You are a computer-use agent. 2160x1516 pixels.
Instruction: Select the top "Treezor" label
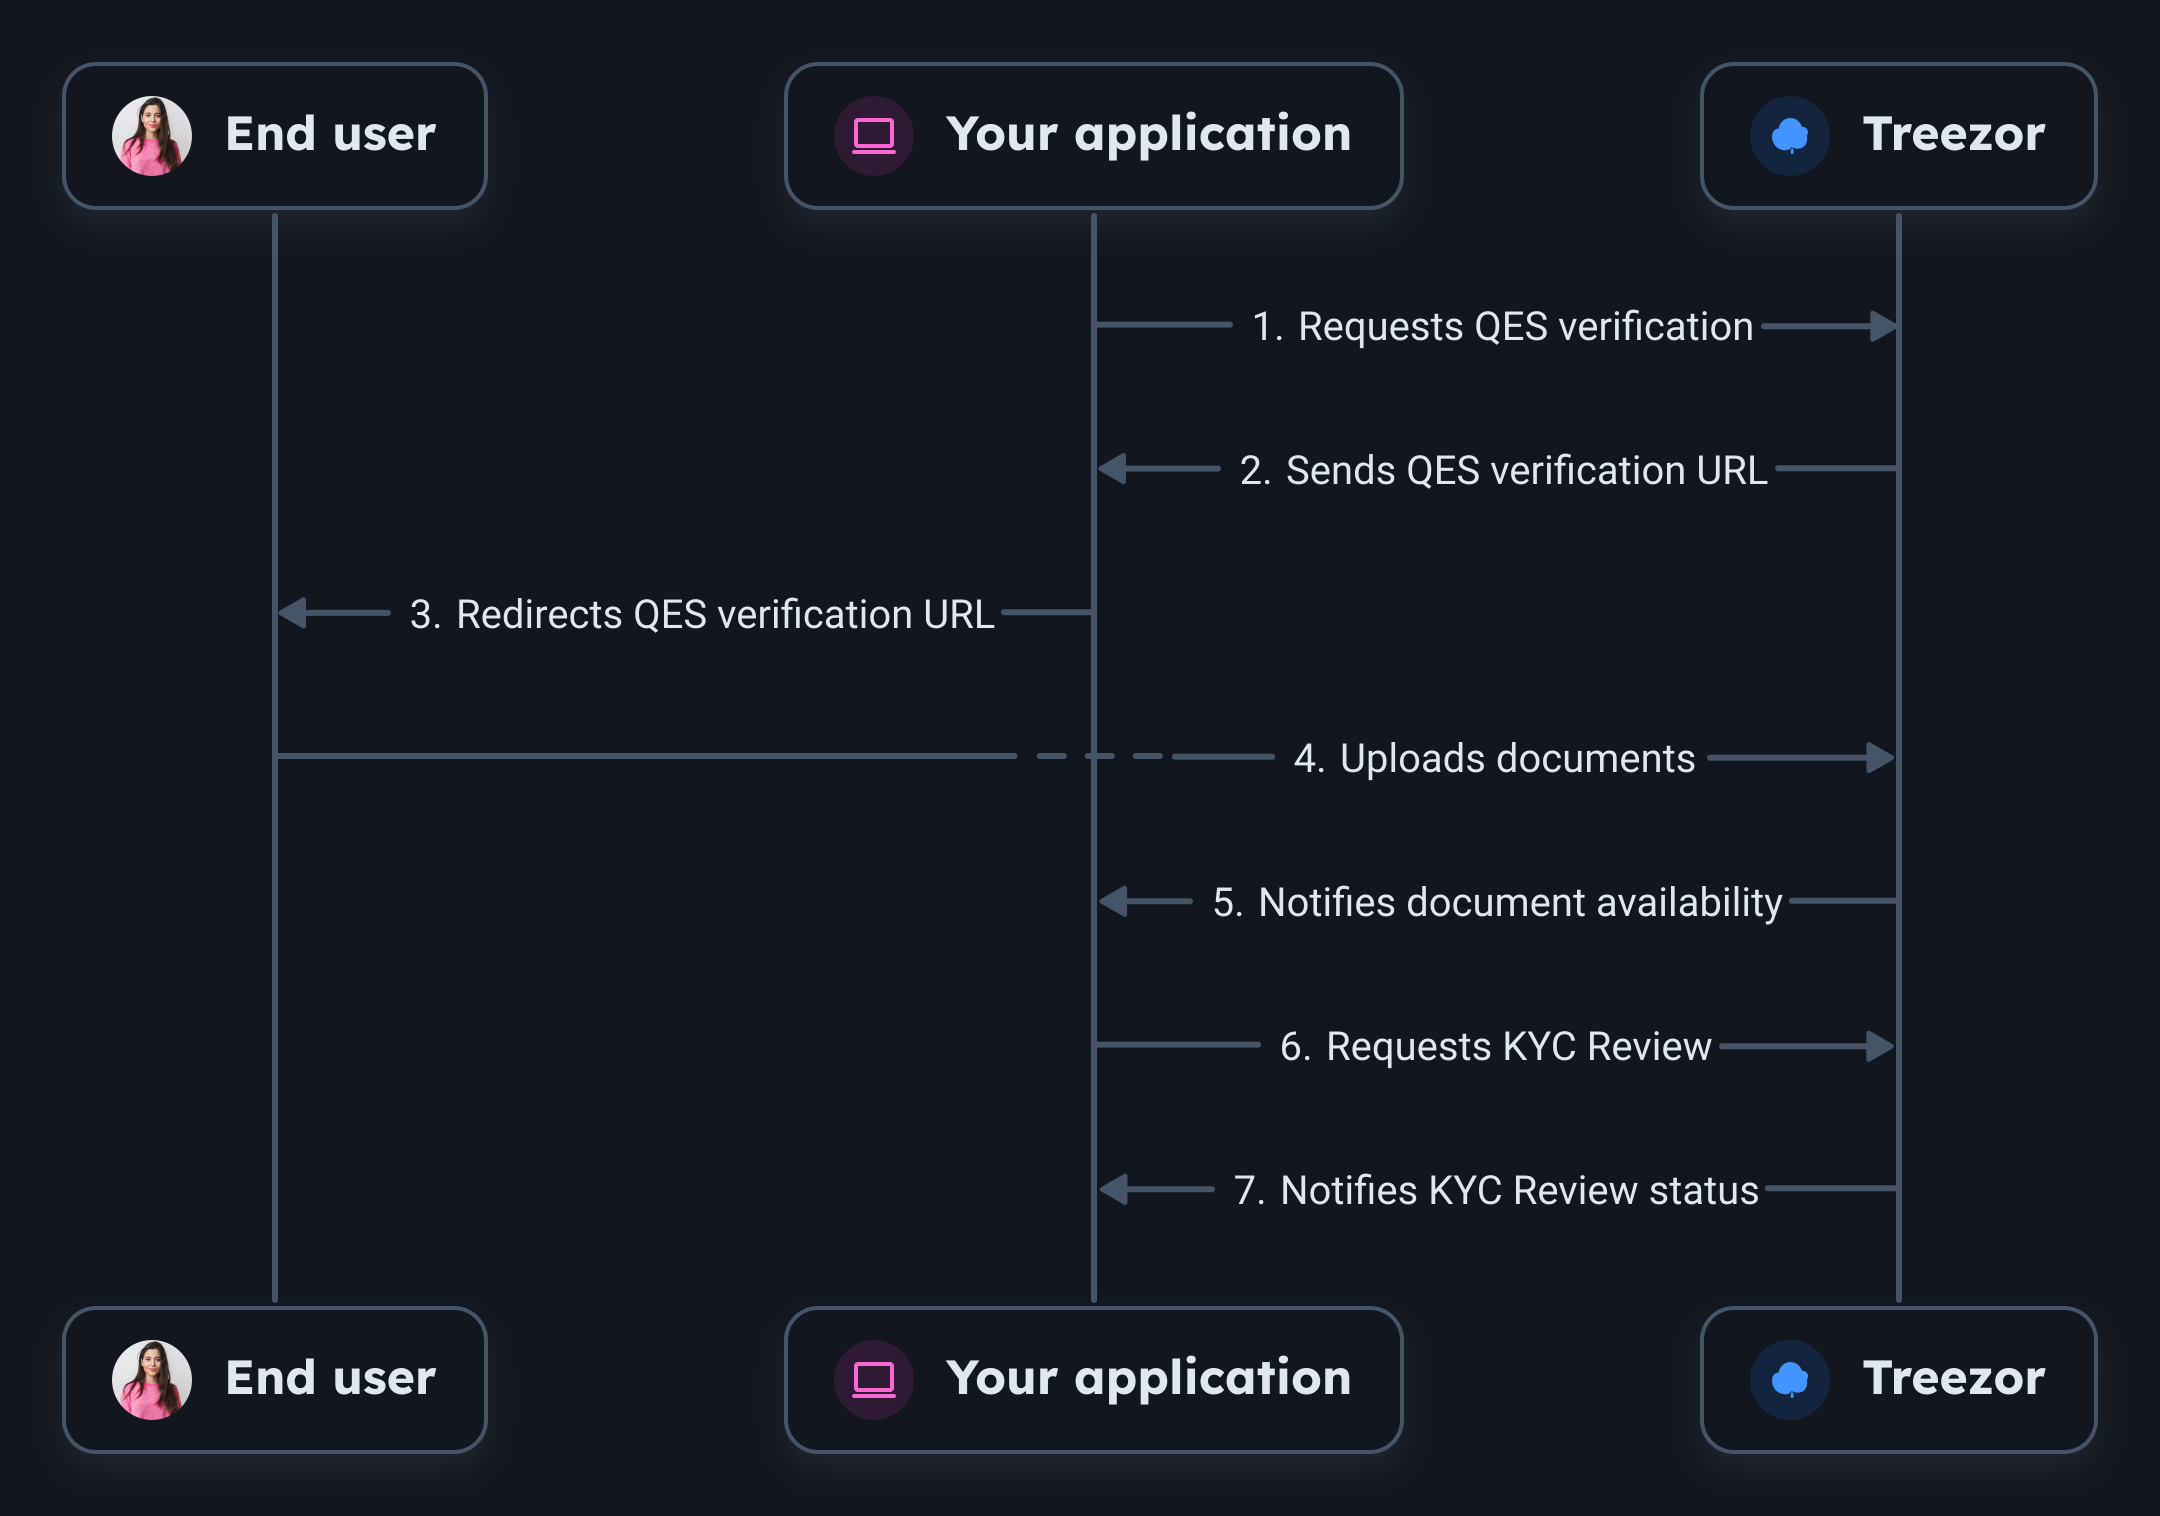pos(1954,135)
